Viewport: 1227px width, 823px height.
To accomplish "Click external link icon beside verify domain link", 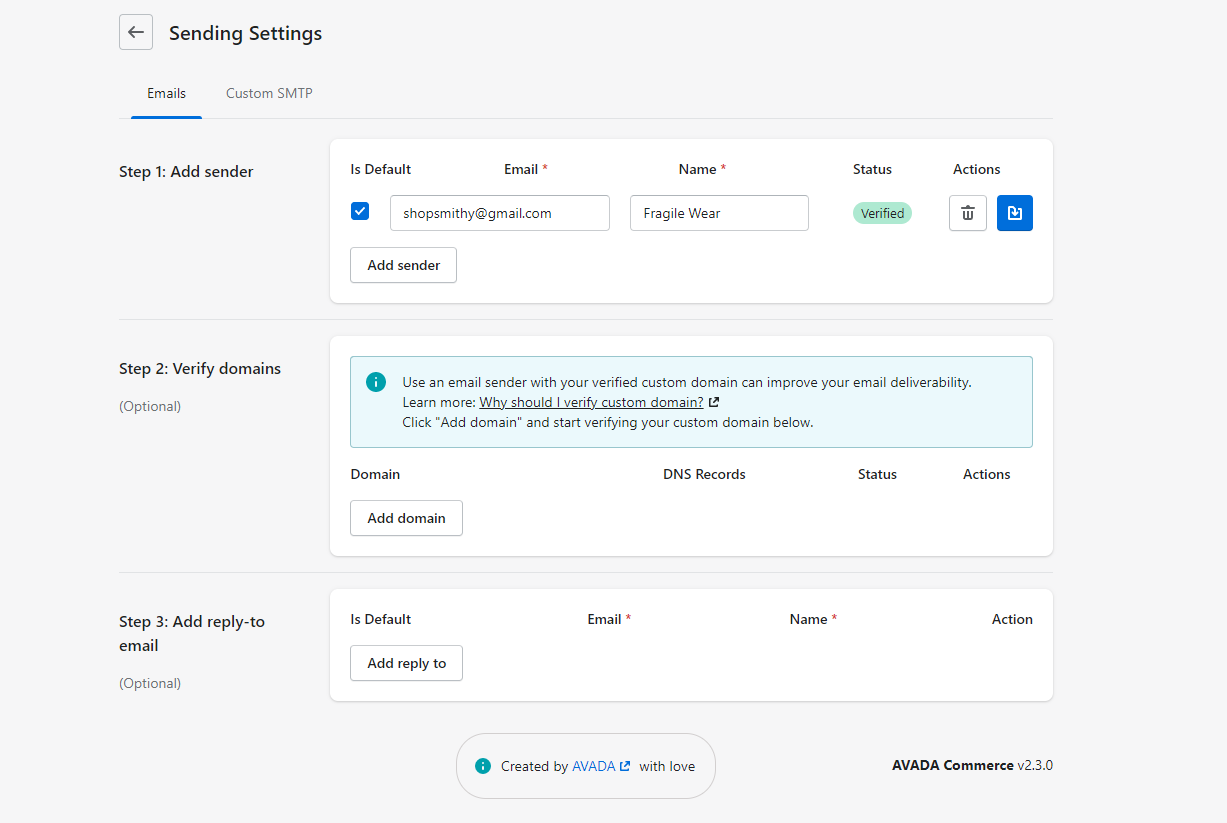I will 713,402.
